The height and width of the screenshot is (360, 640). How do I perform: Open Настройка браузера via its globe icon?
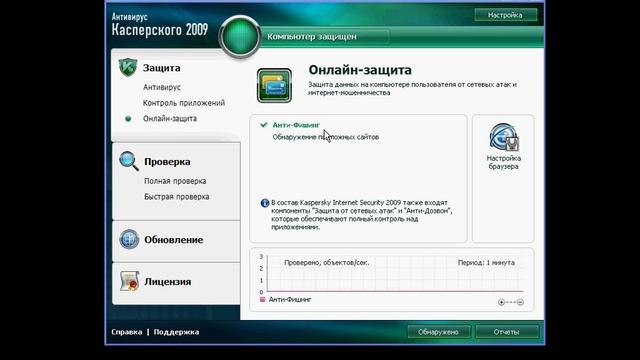(504, 137)
